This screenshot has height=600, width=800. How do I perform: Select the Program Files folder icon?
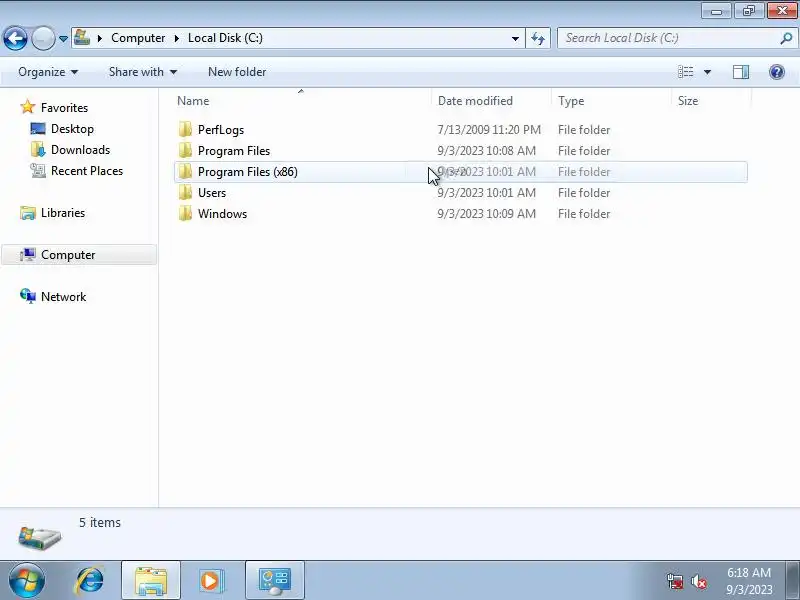point(185,151)
